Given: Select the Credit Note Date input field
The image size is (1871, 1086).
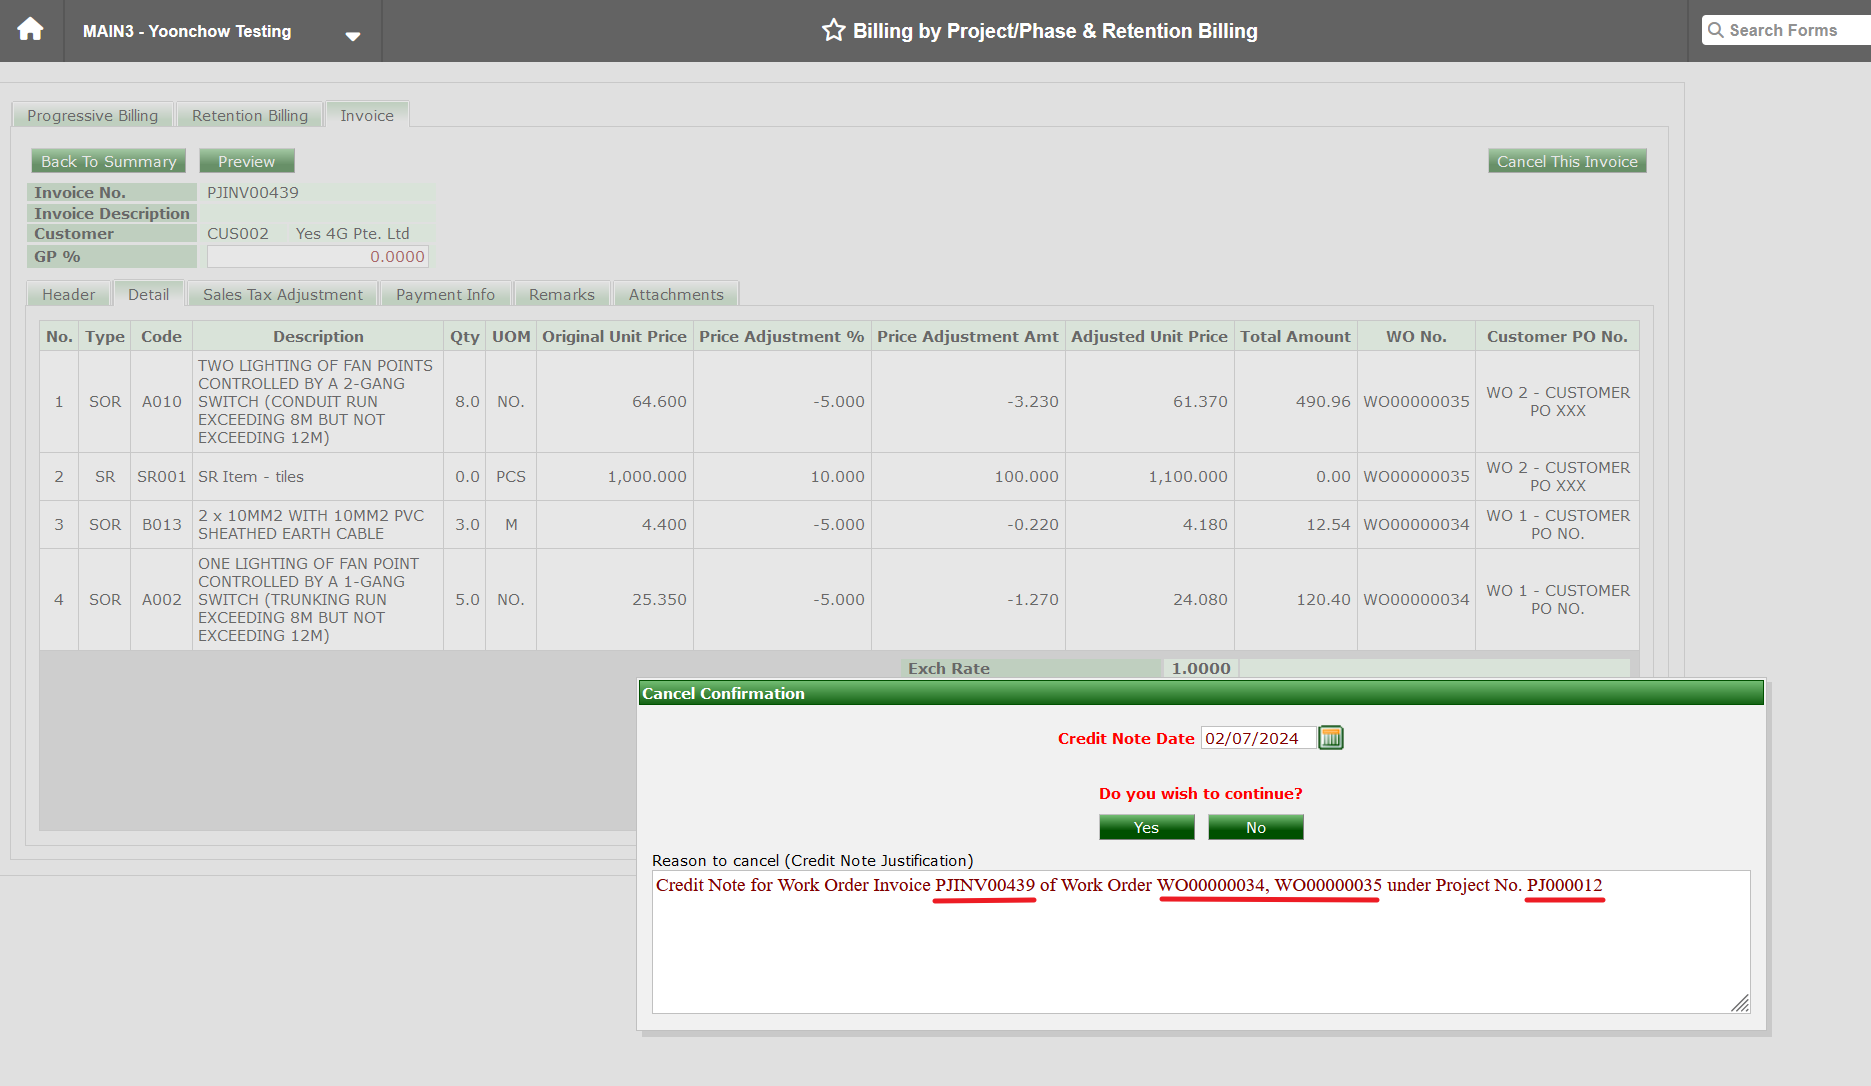Looking at the screenshot, I should [x=1256, y=738].
